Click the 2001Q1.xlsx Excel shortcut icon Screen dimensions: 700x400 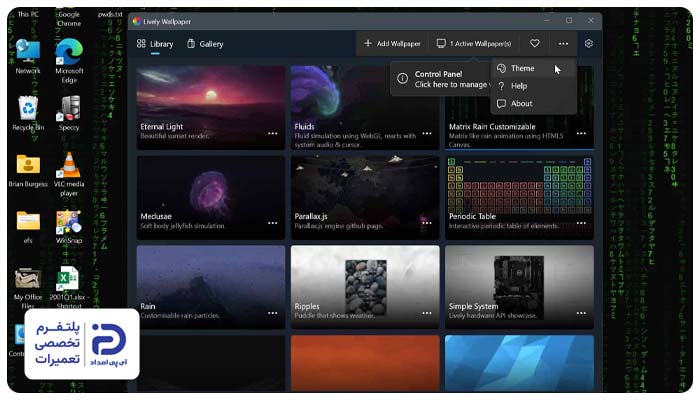tap(69, 287)
